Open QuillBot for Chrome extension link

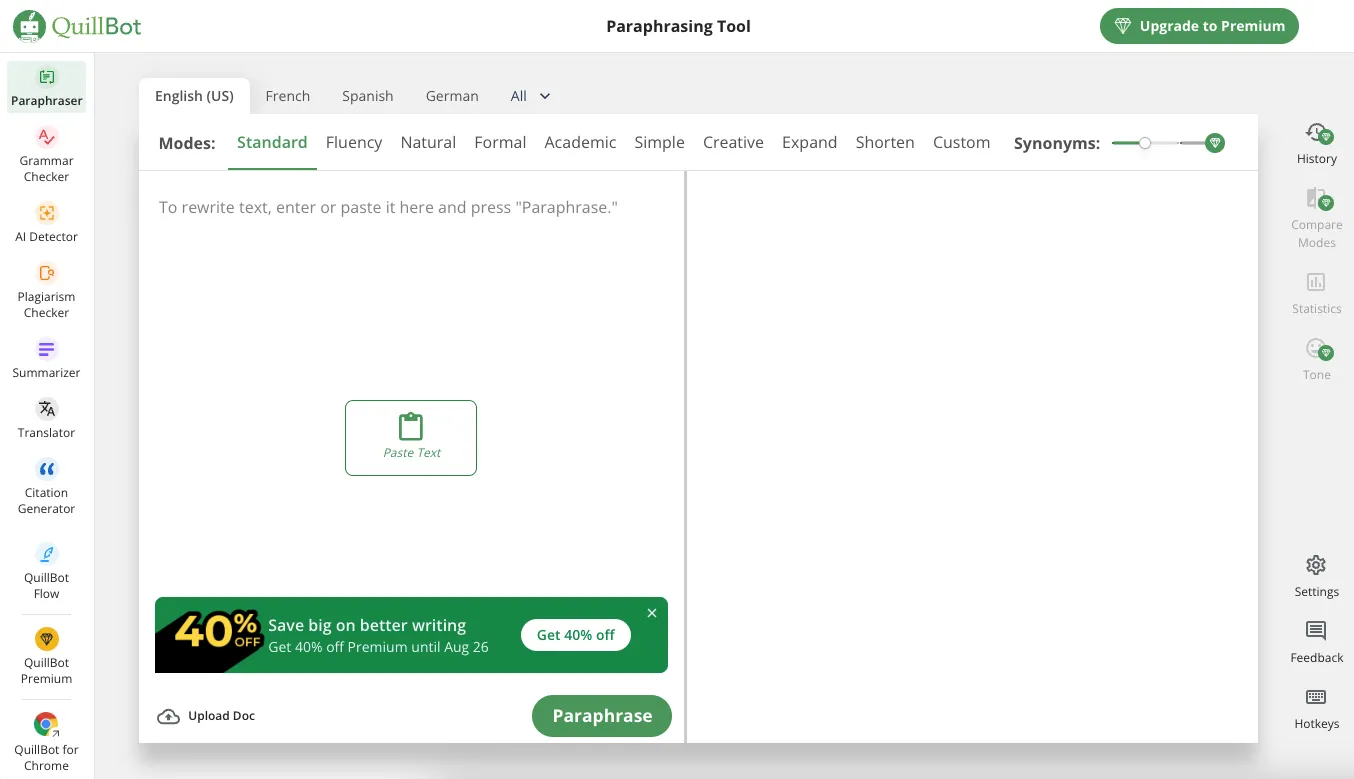[46, 742]
